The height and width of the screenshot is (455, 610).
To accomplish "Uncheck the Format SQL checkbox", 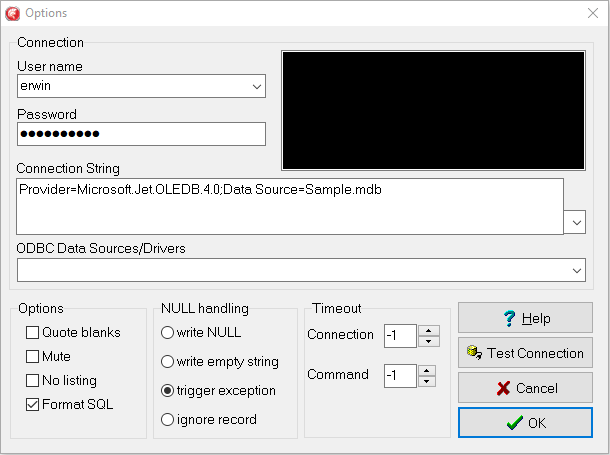I will coord(33,405).
